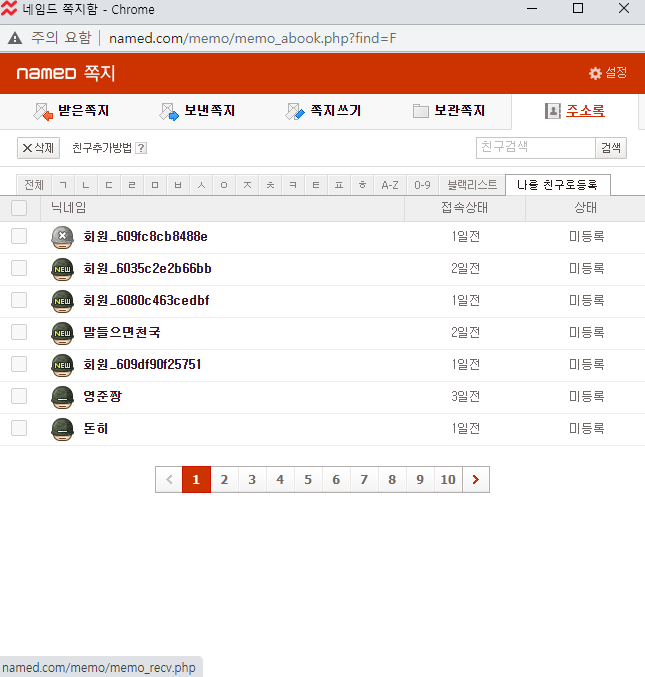Screen dimensions: 645x677
Task: Click the 주소록 address book icon
Action: pyautogui.click(x=553, y=111)
